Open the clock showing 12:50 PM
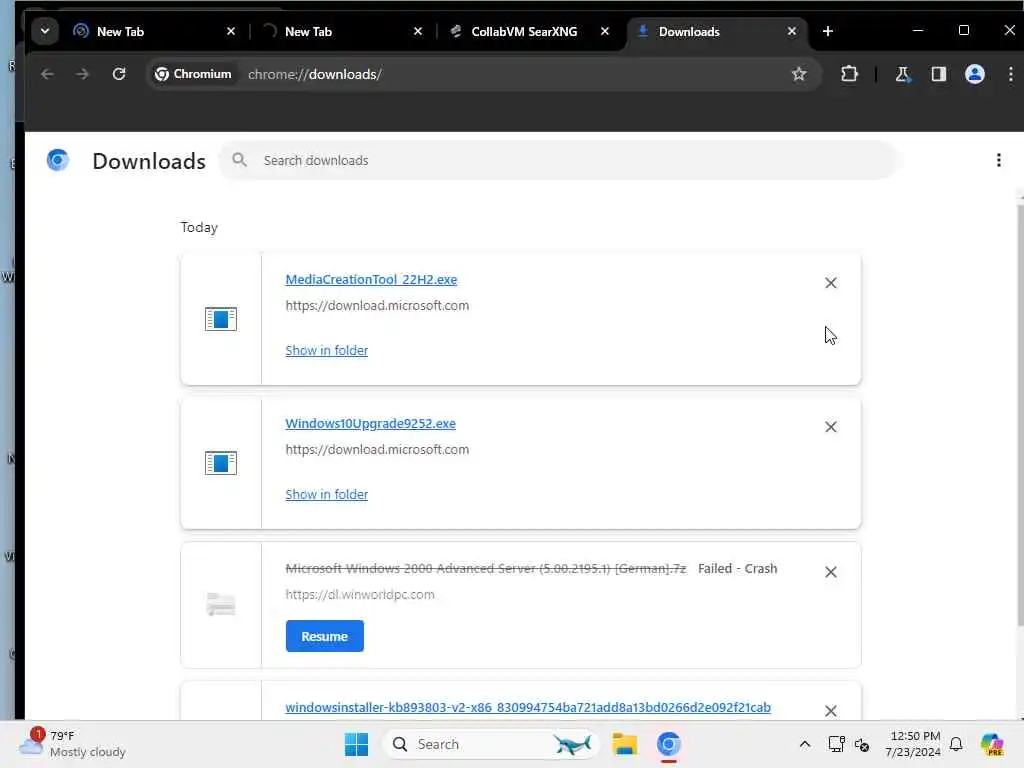Viewport: 1024px width, 768px height. pos(913,744)
